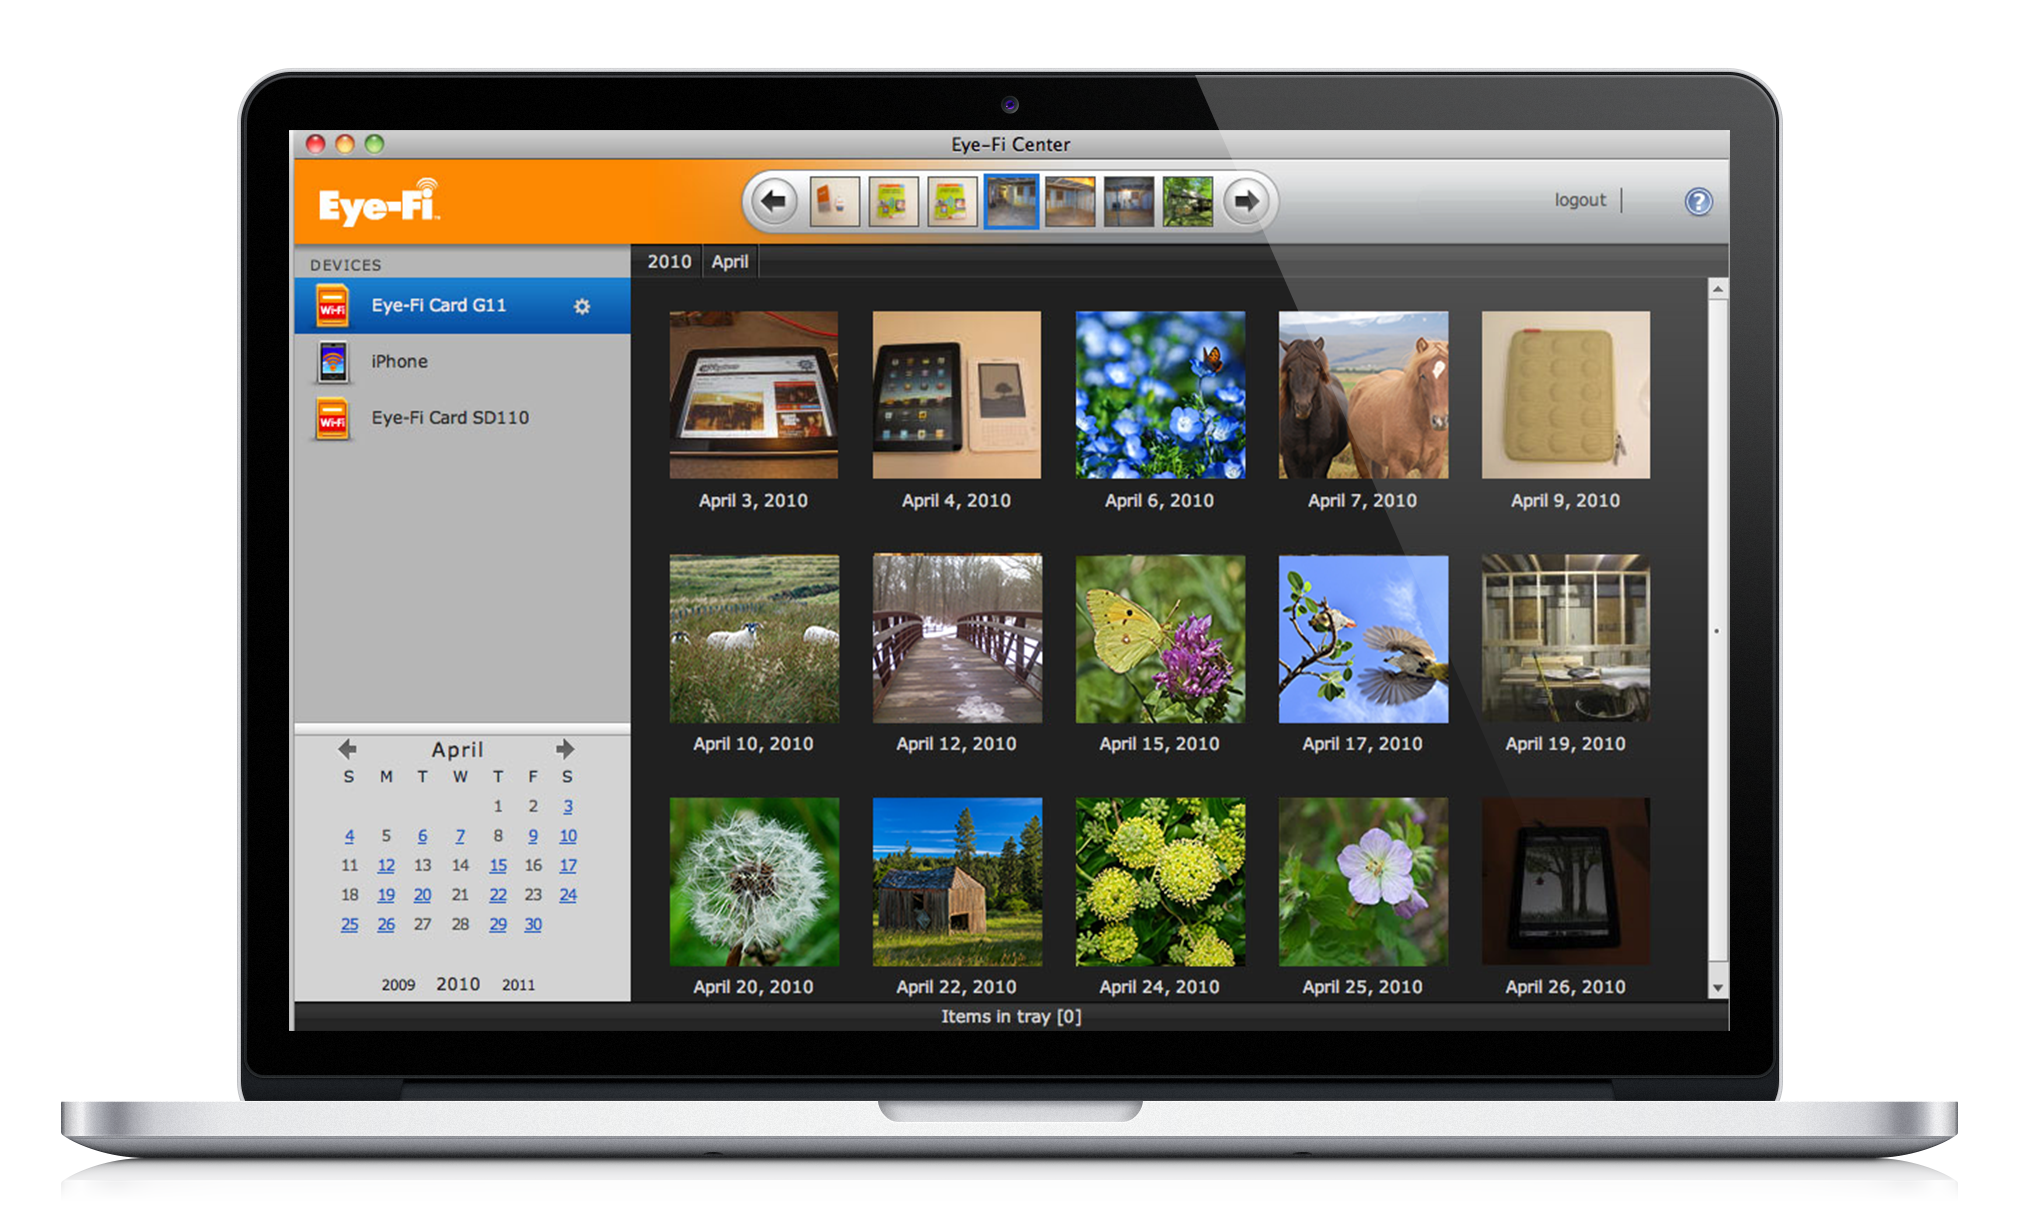
Task: Select calendar day 6
Action: coord(422,836)
